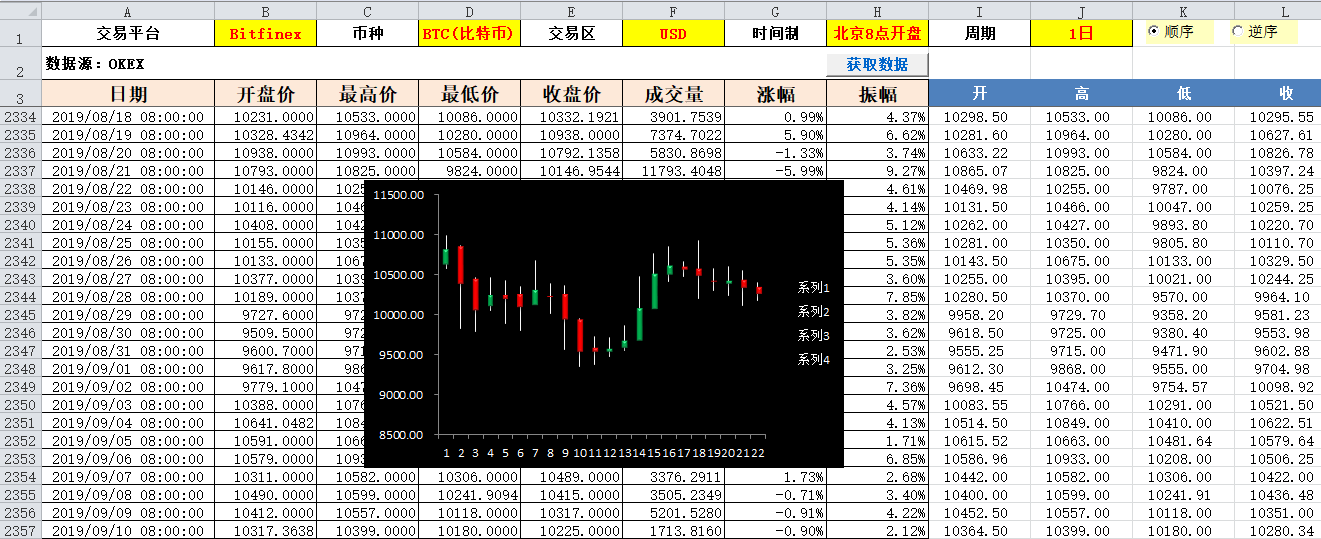Click date cell 2019/08/18 08:00:00
This screenshot has height=539, width=1321.
pyautogui.click(x=128, y=117)
